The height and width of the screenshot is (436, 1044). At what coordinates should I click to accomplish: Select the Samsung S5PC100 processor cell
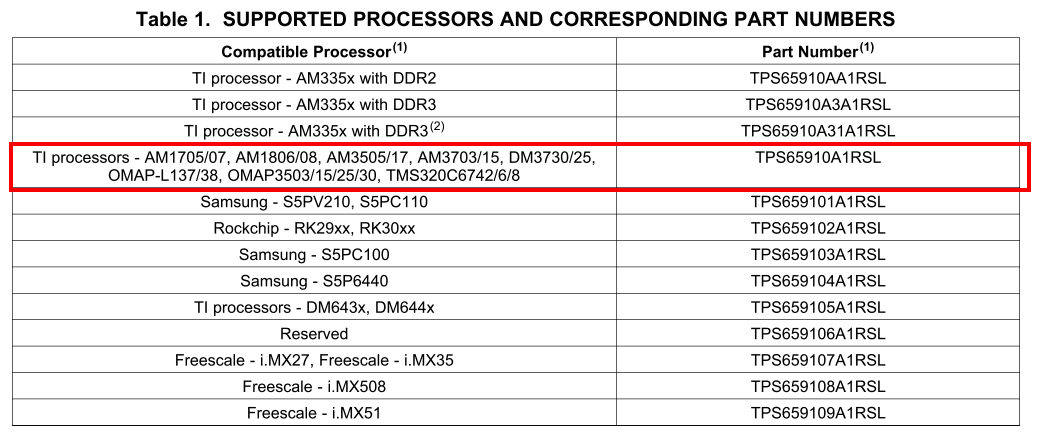(314, 254)
